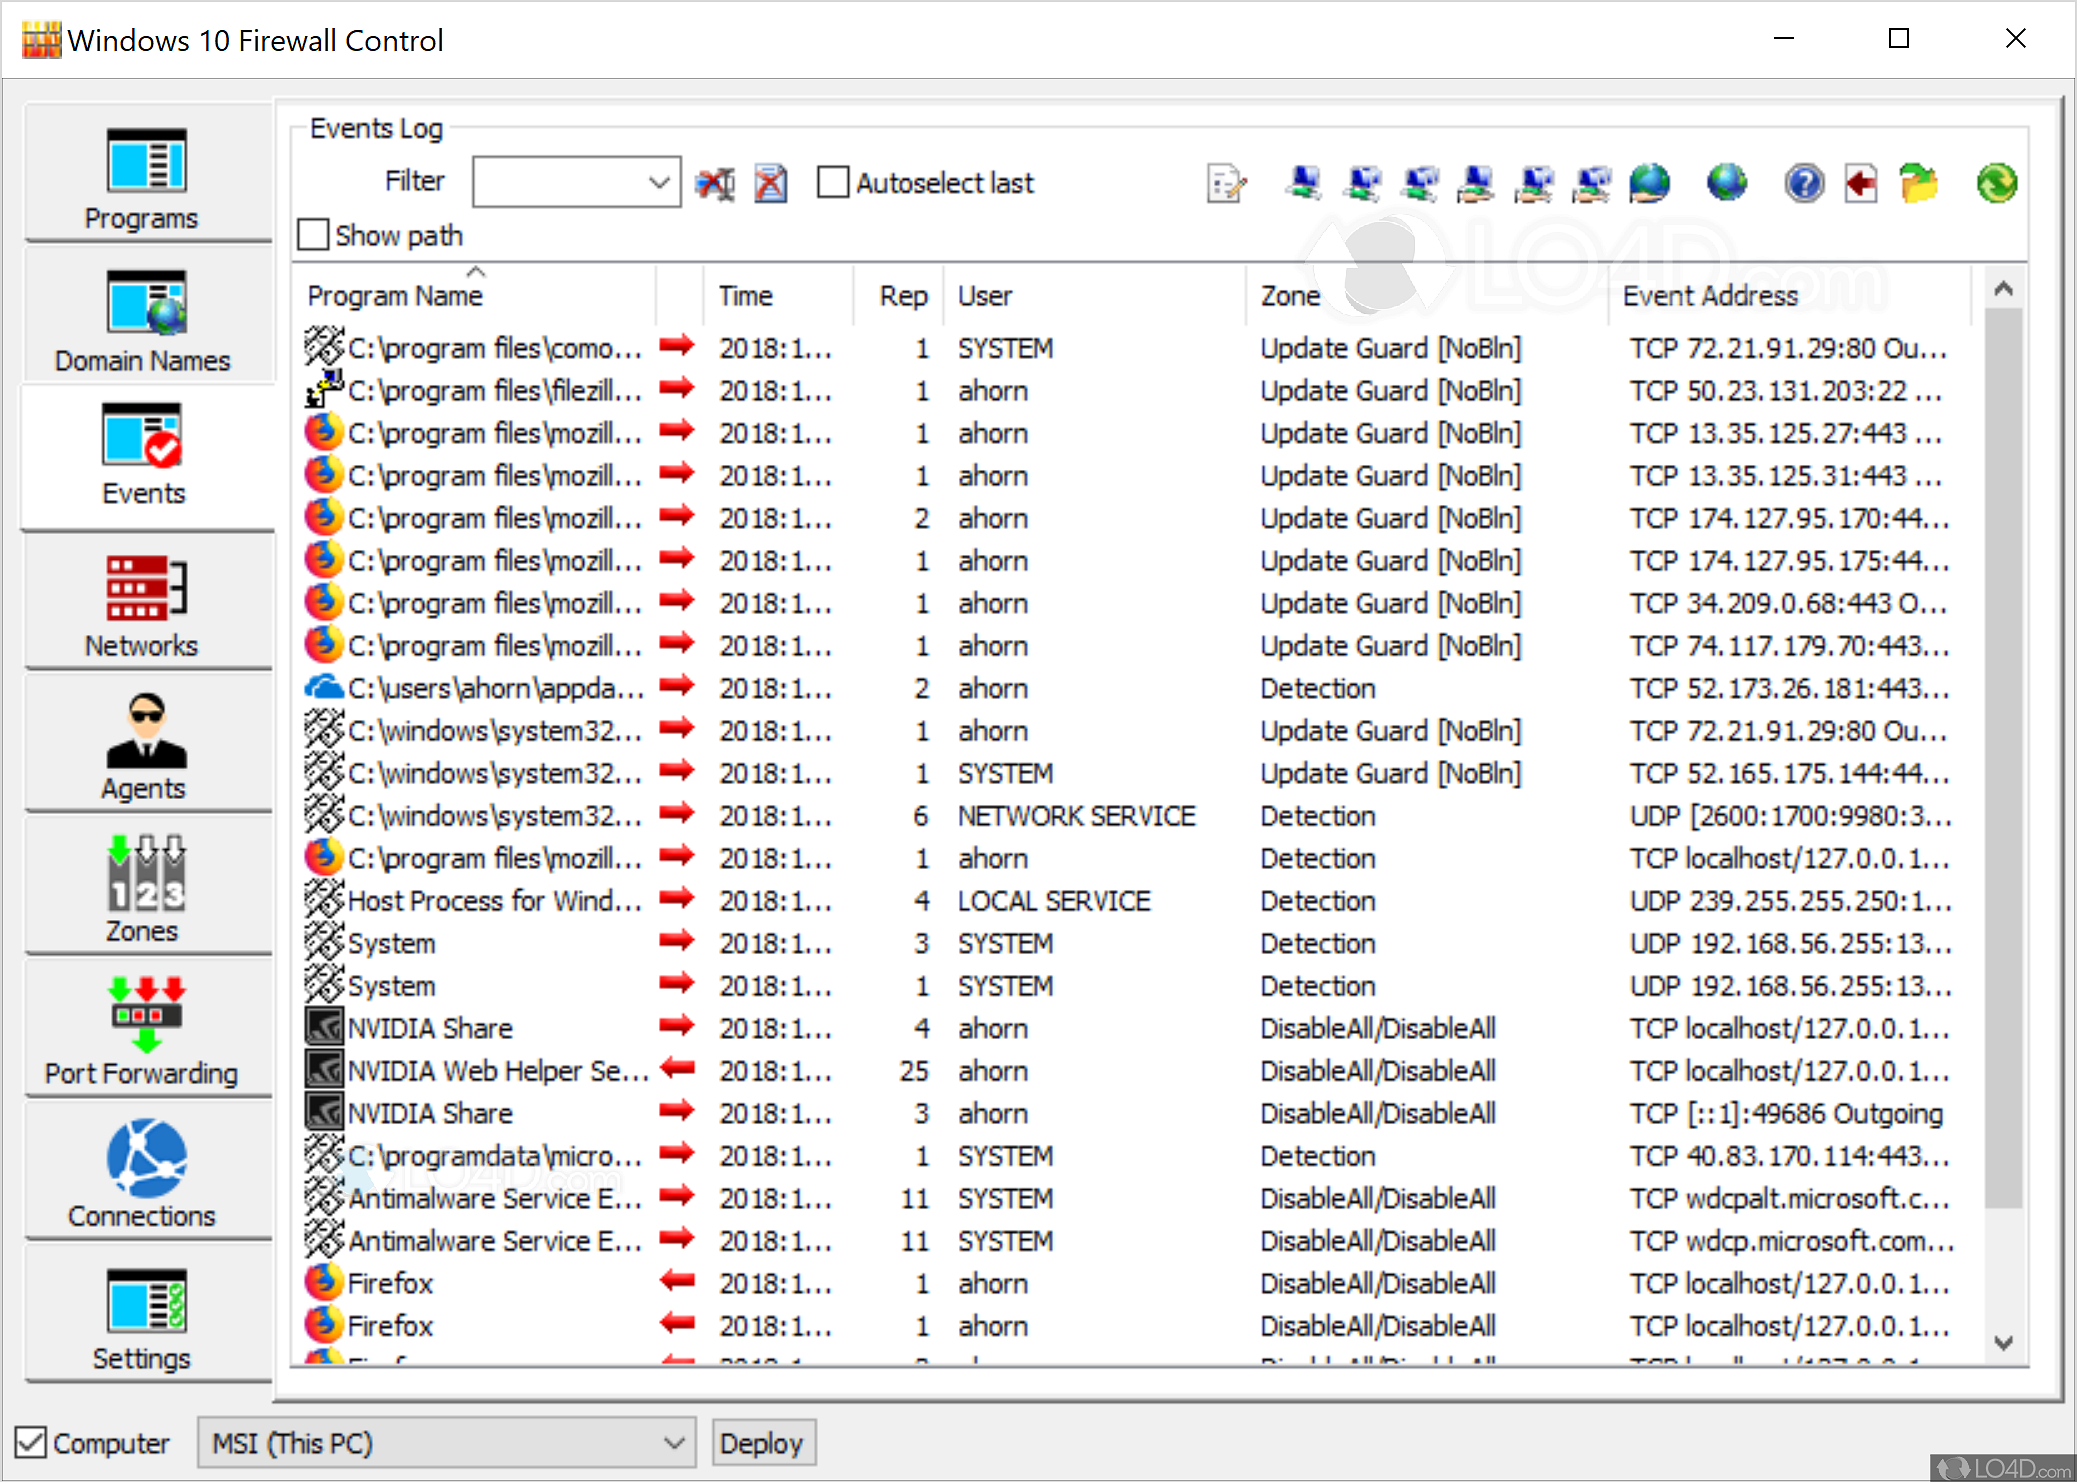Uncheck the Computer checkbox at bottom

33,1441
